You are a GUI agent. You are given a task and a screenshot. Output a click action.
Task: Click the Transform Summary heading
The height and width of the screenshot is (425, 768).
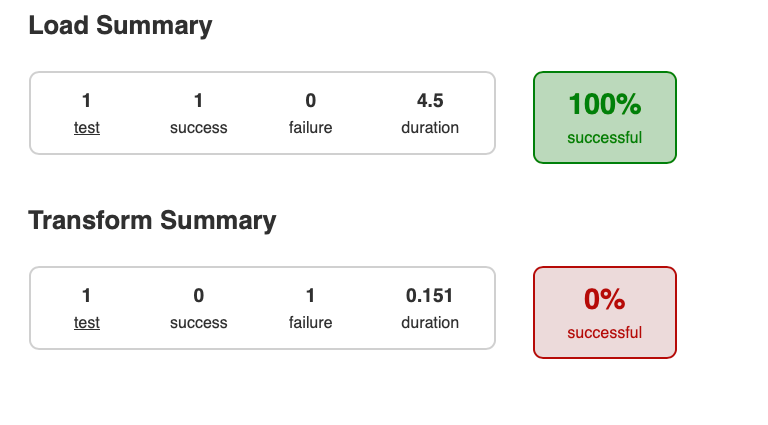[152, 220]
